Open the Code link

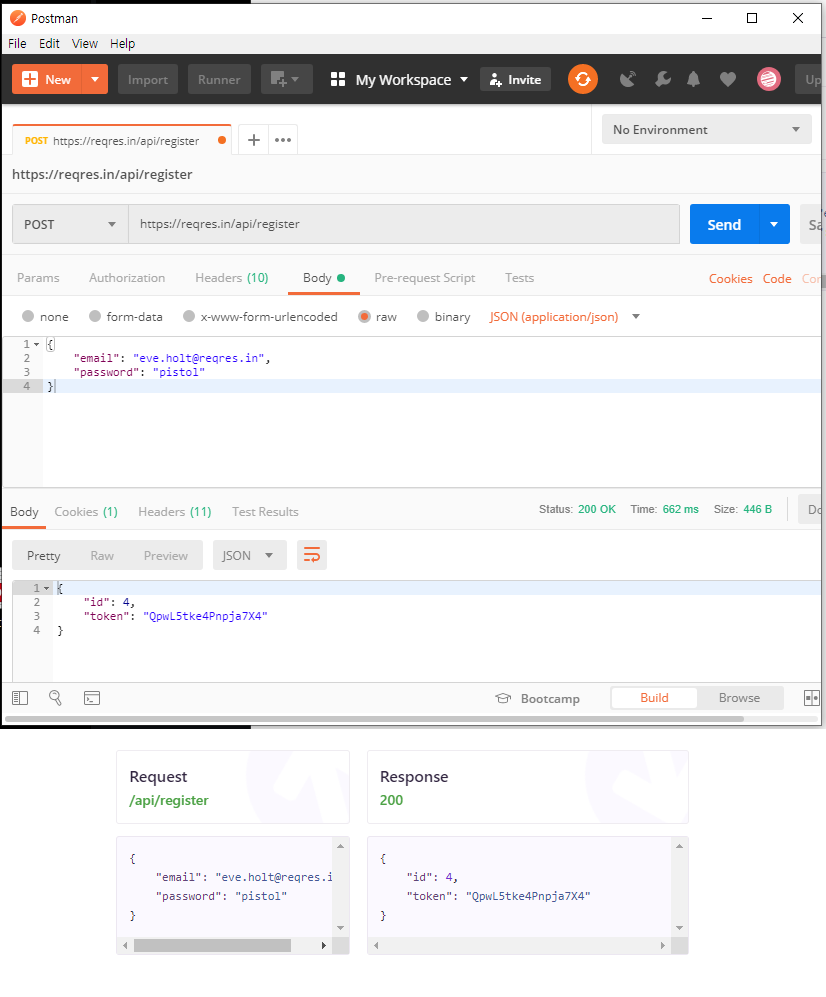(777, 278)
